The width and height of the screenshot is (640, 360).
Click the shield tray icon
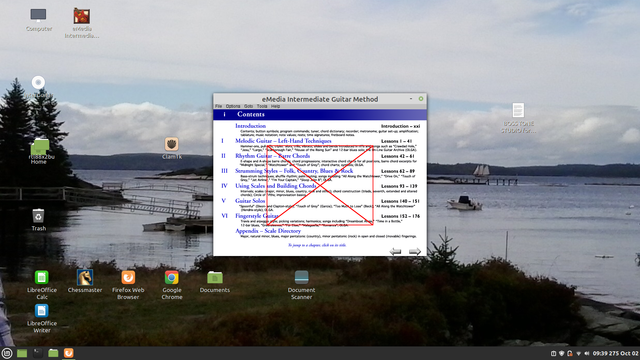561,353
